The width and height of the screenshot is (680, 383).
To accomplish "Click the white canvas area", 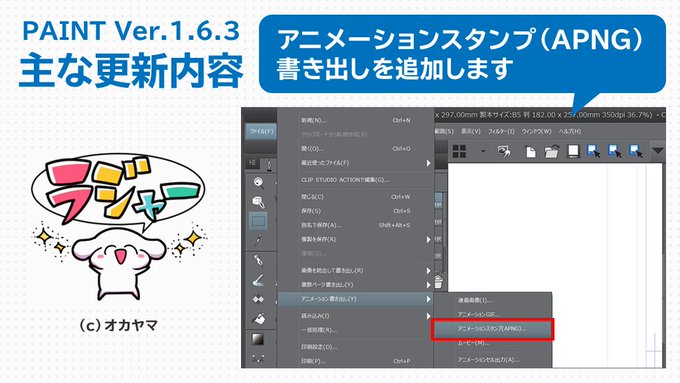I will pos(555,228).
